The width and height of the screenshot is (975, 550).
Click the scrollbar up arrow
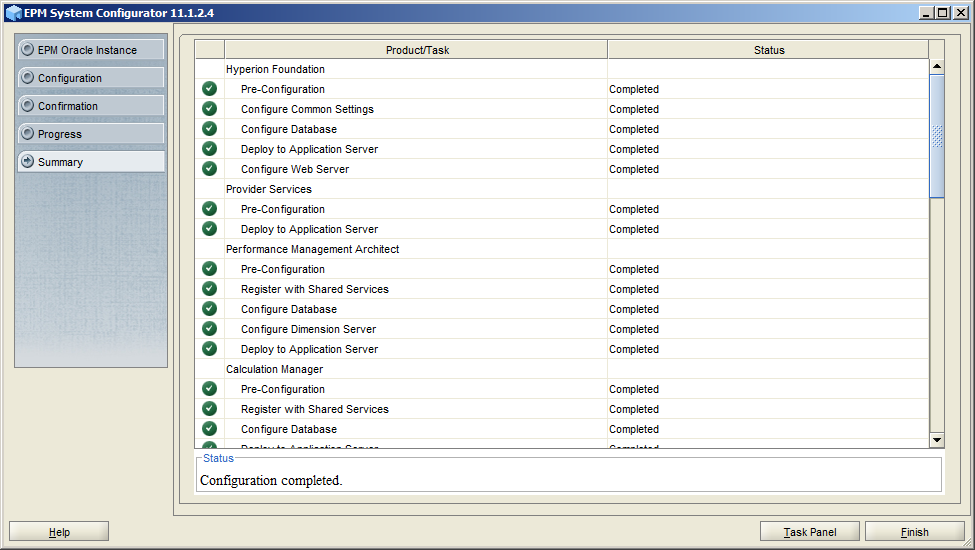coord(936,66)
